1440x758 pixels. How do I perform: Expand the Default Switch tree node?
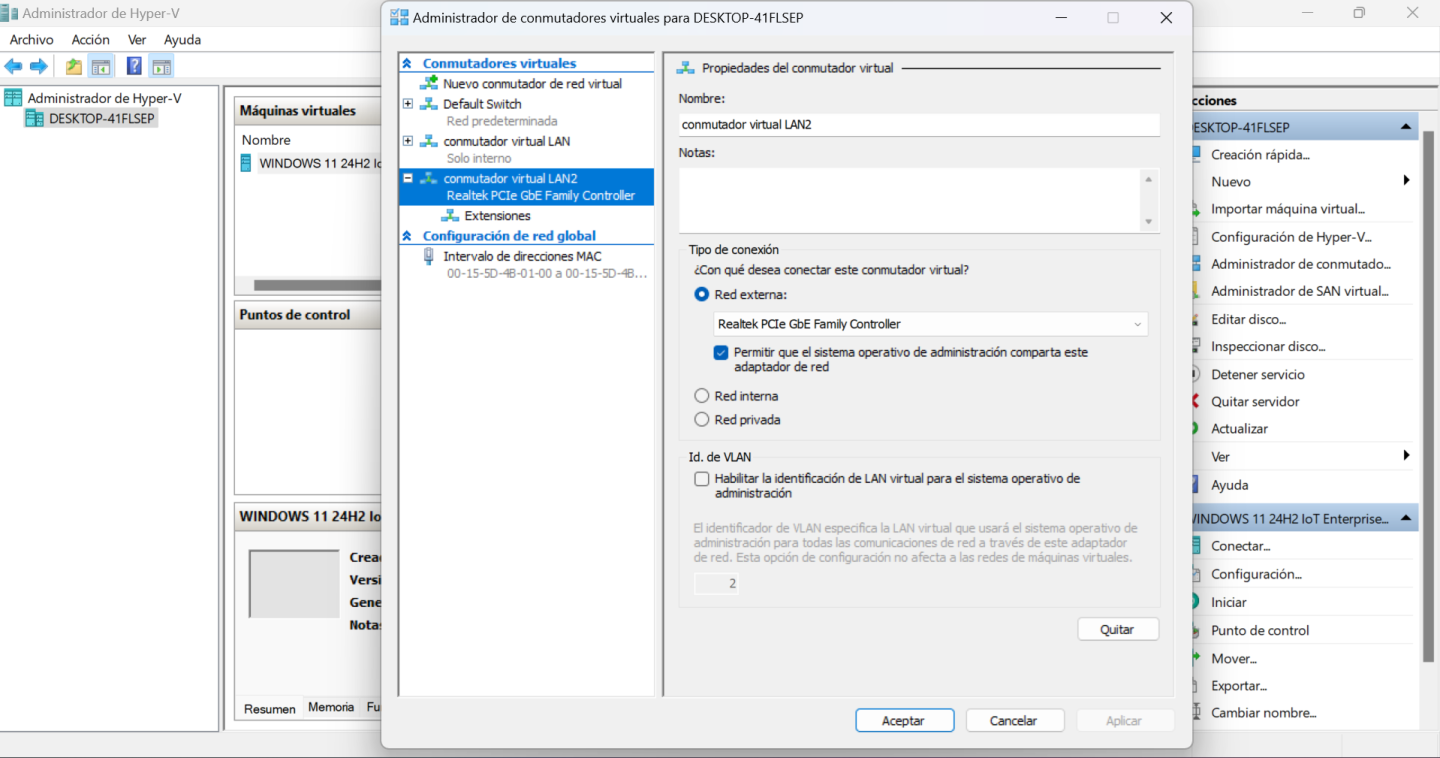pyautogui.click(x=408, y=104)
